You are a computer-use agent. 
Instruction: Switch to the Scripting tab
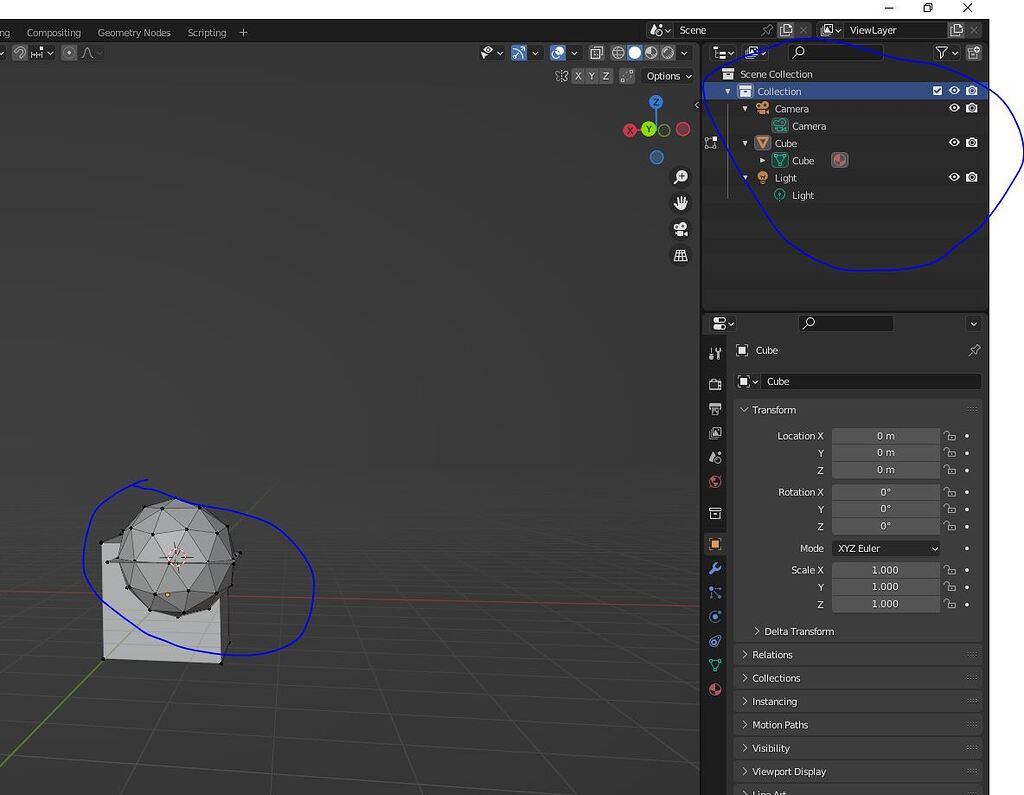pyautogui.click(x=206, y=32)
